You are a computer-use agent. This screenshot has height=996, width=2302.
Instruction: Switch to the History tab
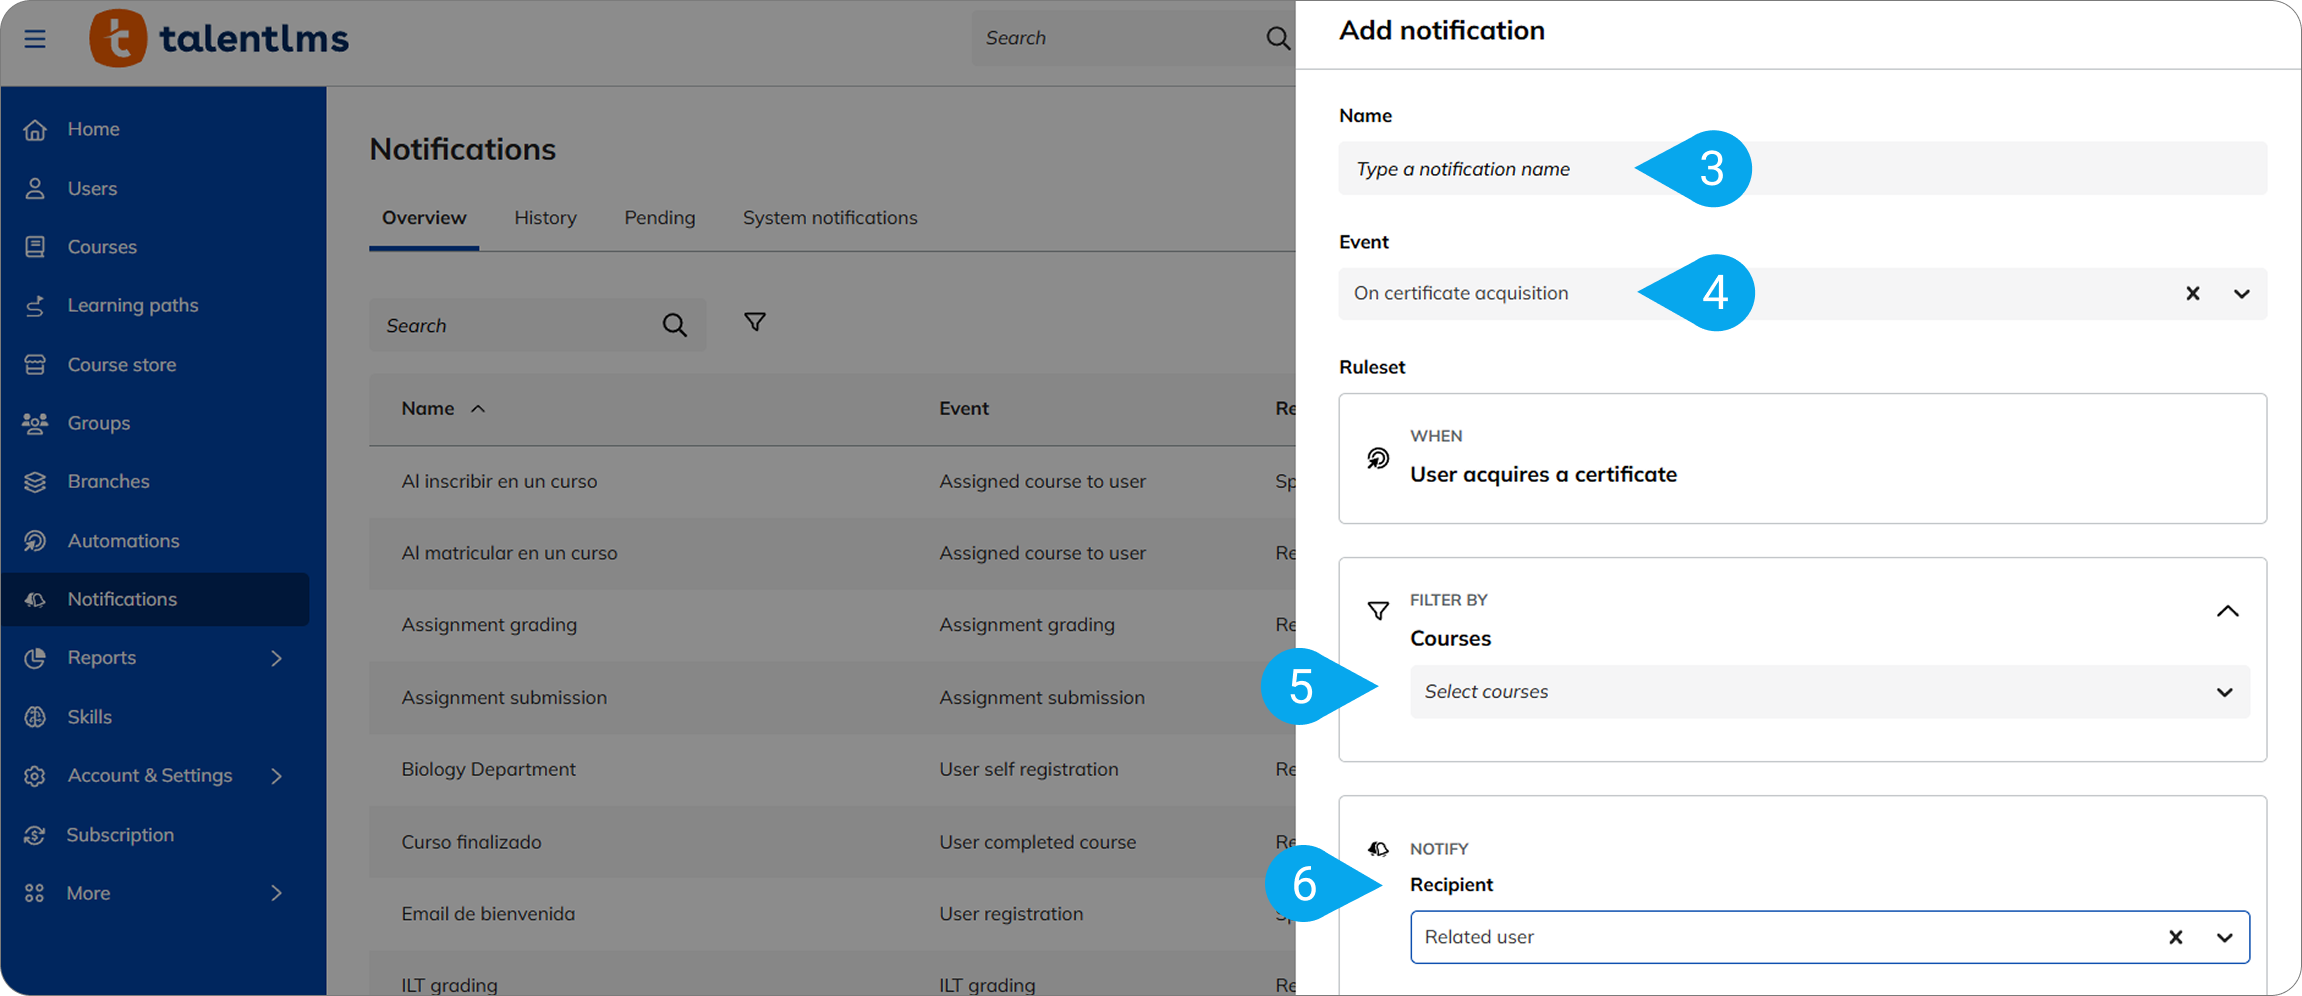545,218
